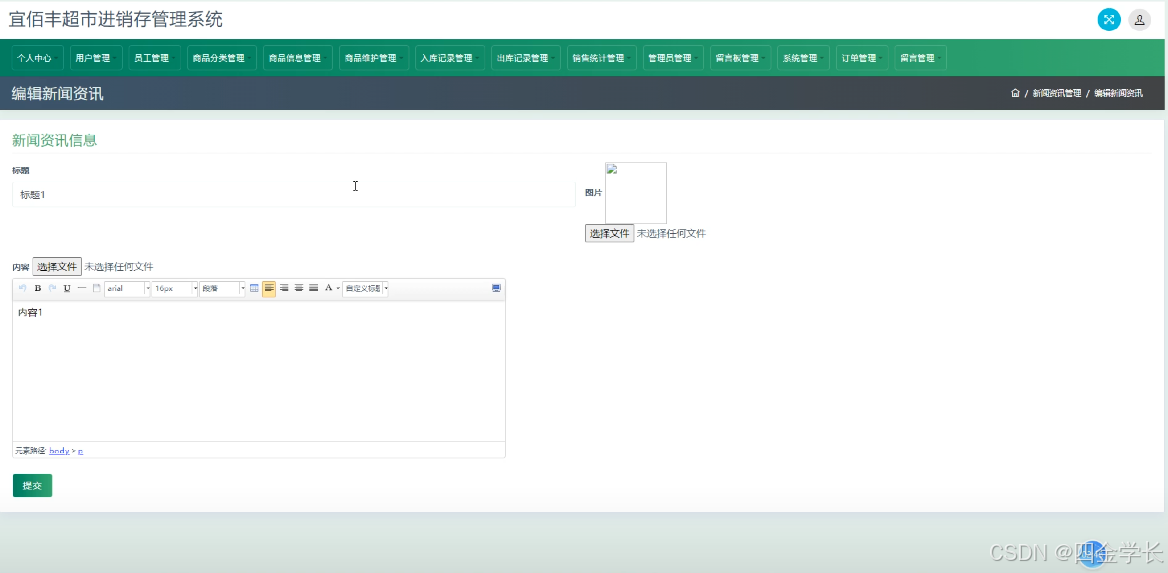
Task: Click the undo icon in editor toolbar
Action: [x=22, y=288]
